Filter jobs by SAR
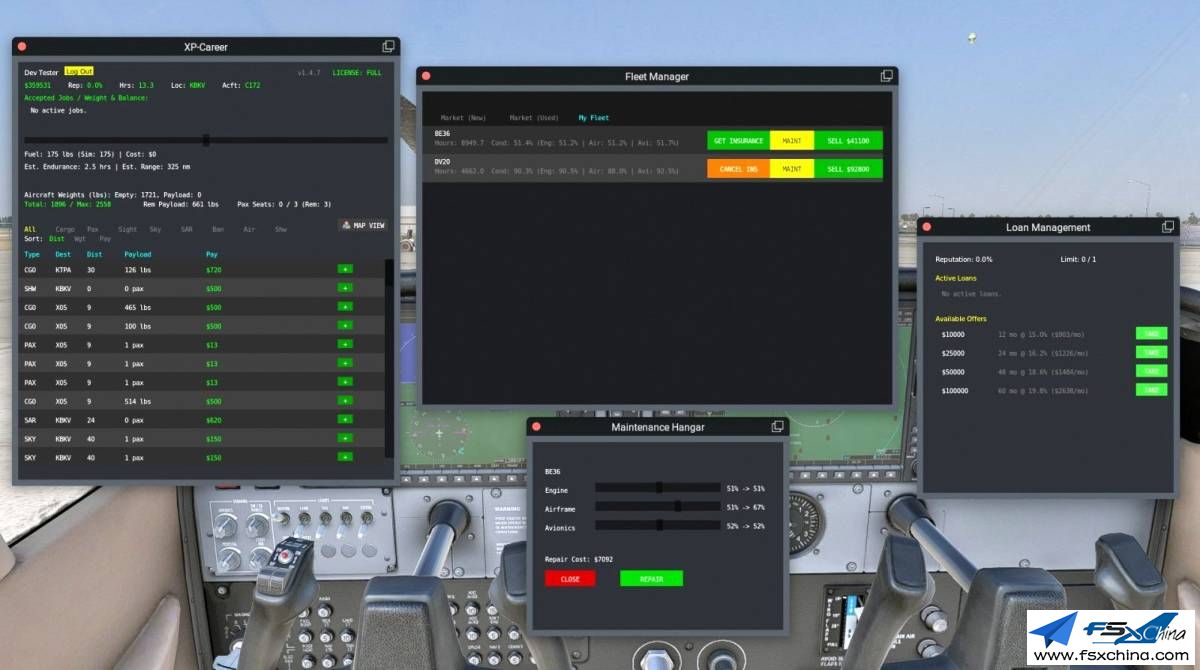 [187, 229]
